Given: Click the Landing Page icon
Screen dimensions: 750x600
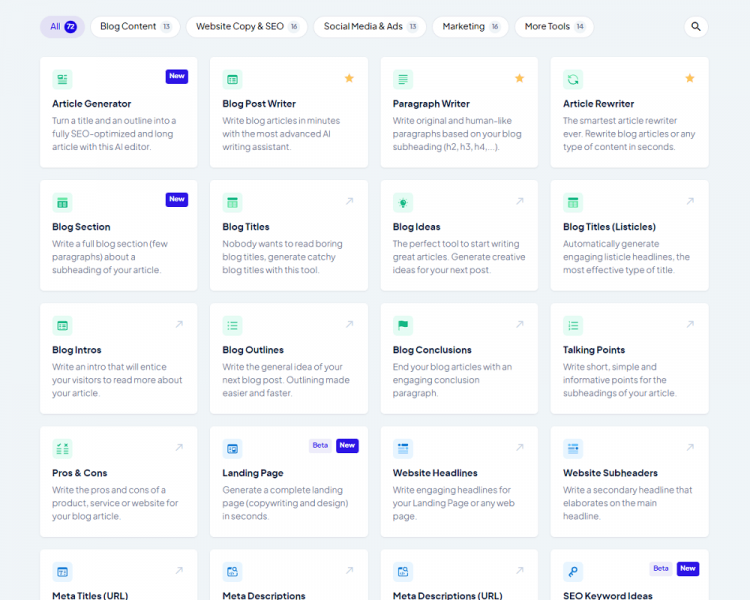Looking at the screenshot, I should (x=232, y=449).
